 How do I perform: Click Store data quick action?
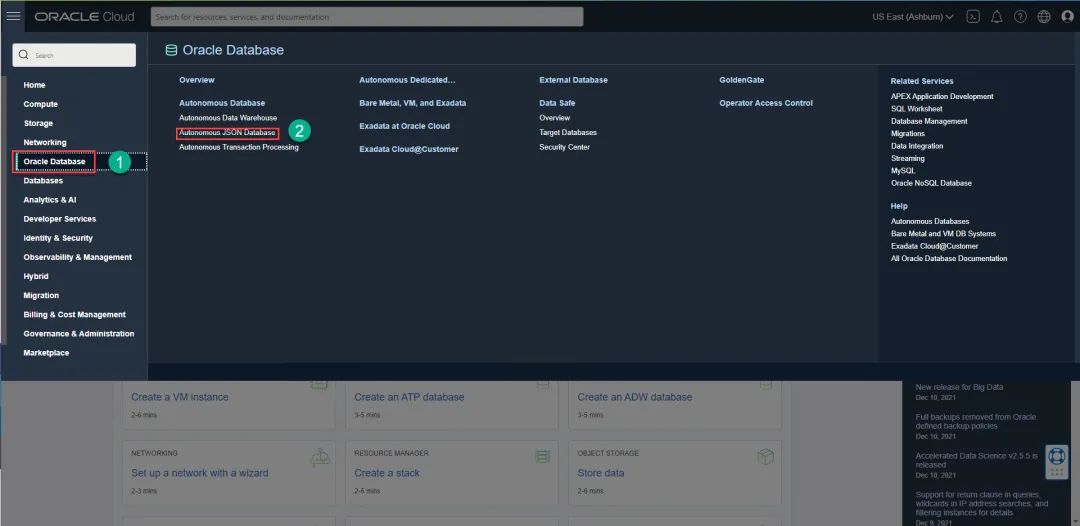601,473
